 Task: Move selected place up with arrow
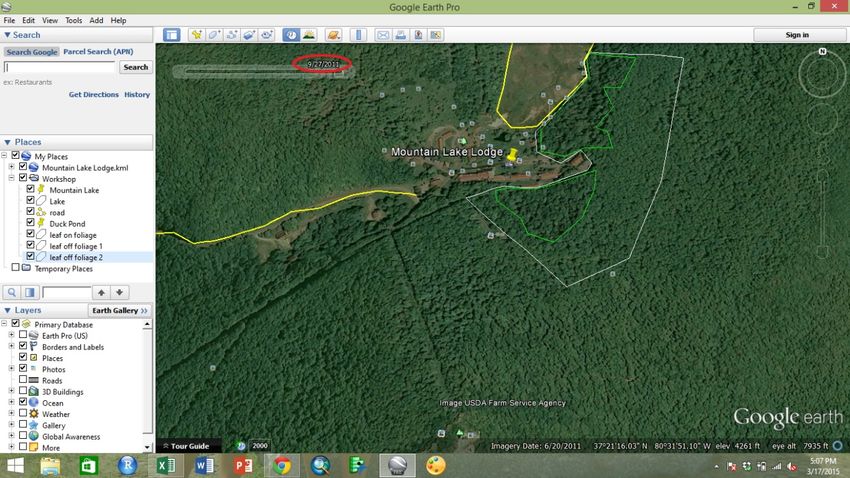101,293
